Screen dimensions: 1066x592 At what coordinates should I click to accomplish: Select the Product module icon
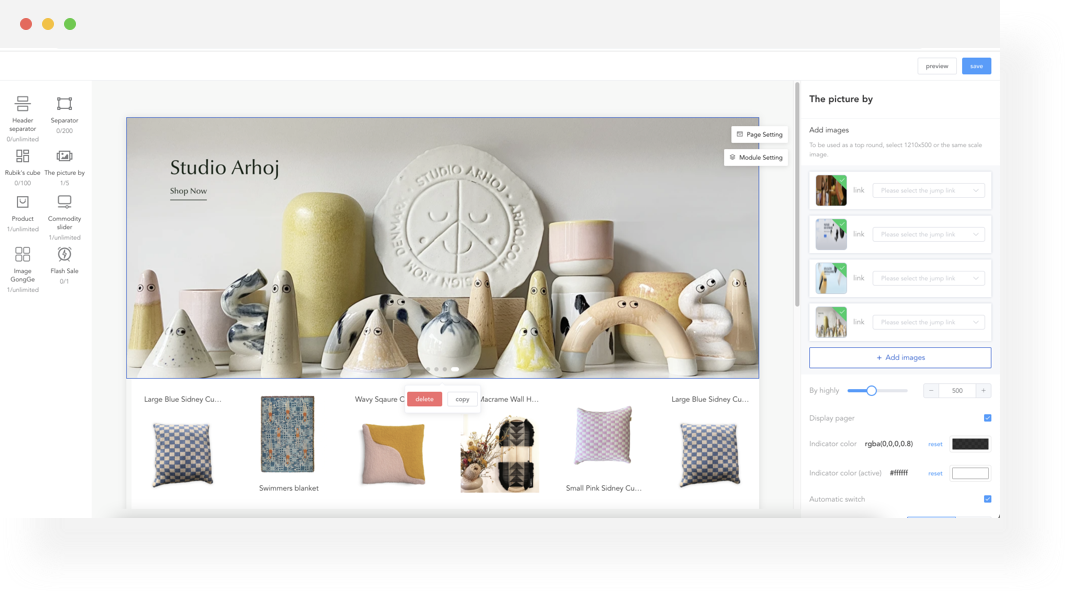pos(22,202)
